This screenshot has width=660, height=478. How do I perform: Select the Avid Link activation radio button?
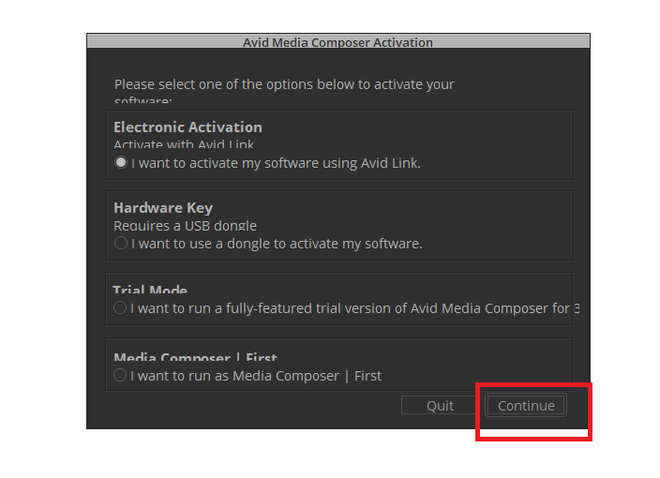coord(121,163)
